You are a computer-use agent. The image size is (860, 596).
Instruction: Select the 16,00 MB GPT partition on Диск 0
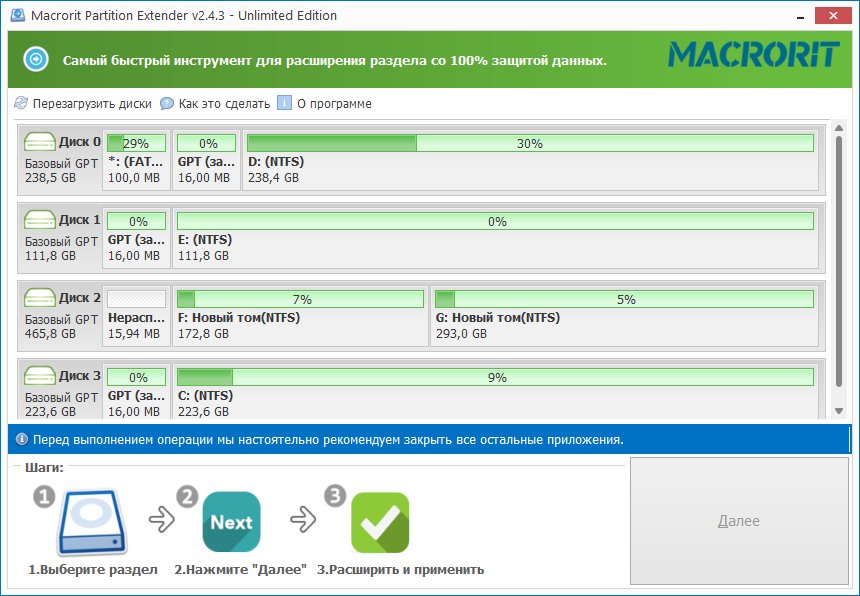207,160
